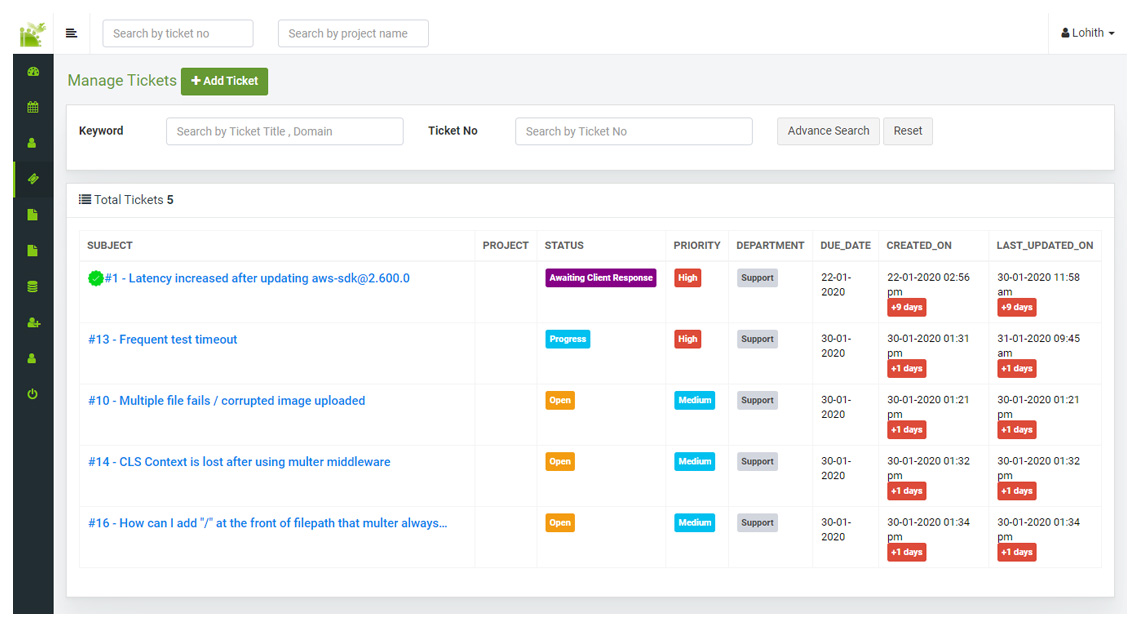Click the add-user icon in sidebar
This screenshot has width=1140, height=627.
click(x=33, y=322)
